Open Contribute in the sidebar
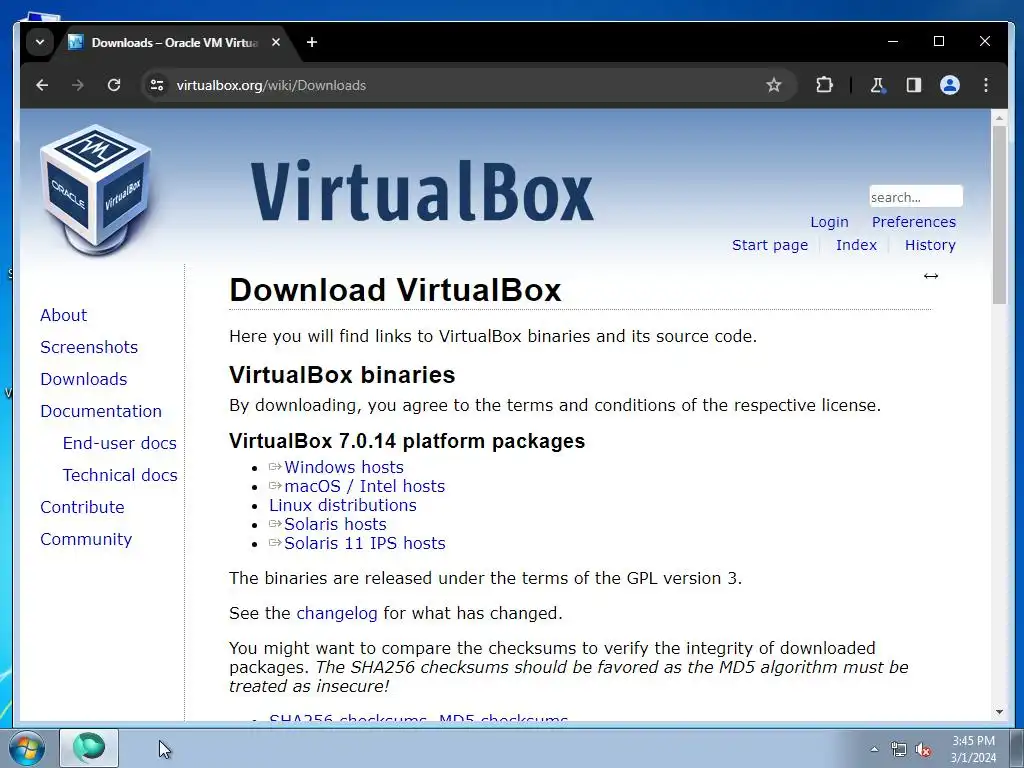Screen dimensions: 1024x768 coord(82,507)
